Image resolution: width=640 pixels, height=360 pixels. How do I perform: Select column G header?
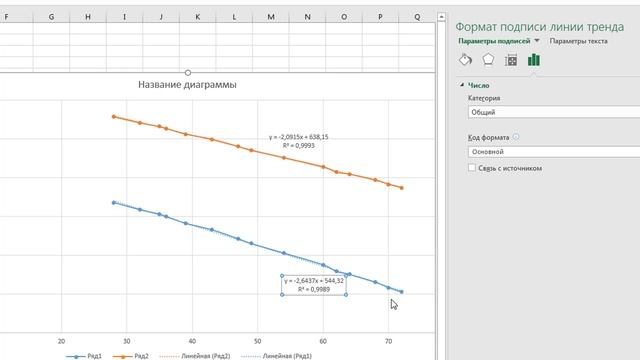51,17
